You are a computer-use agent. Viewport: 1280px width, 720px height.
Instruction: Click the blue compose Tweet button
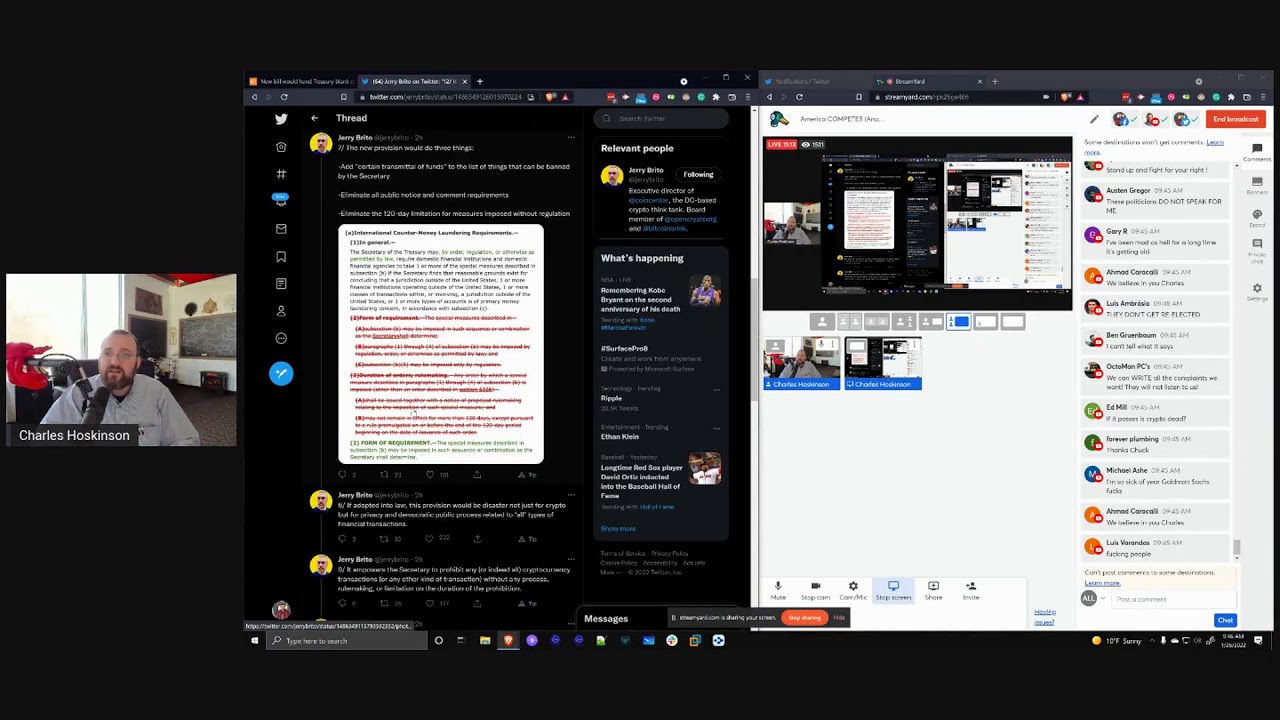tap(281, 373)
